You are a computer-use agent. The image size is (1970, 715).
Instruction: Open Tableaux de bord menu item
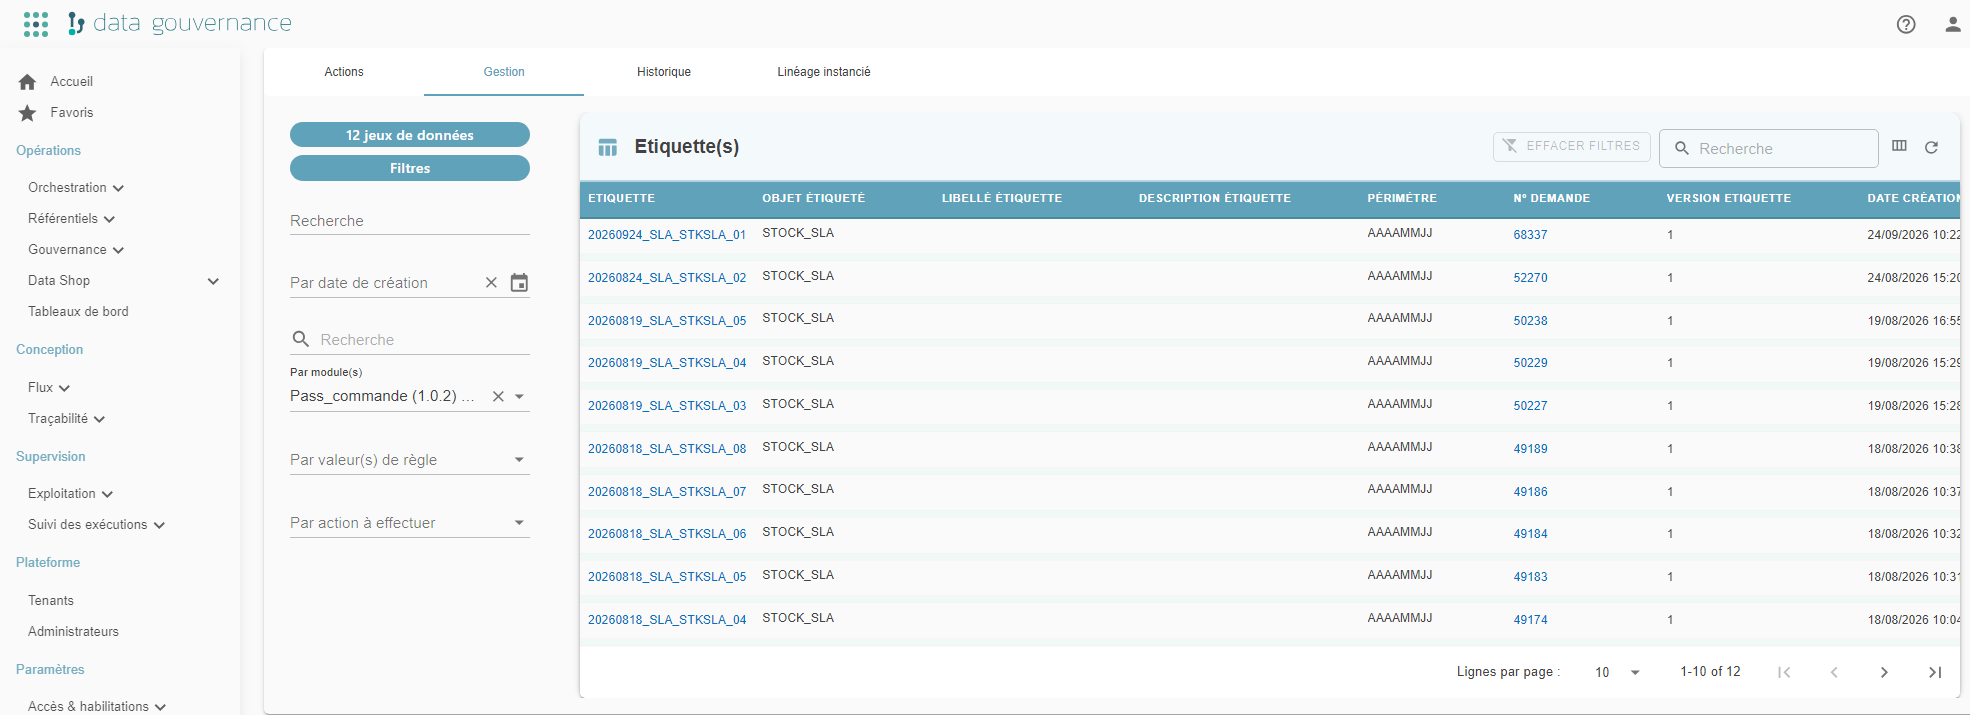coord(78,312)
